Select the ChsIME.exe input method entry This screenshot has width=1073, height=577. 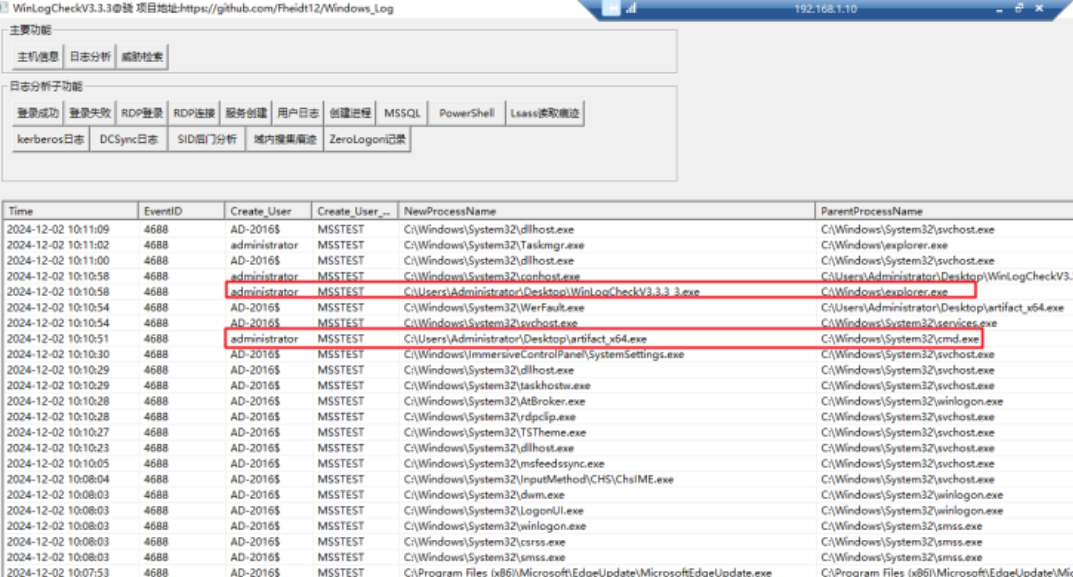[x=538, y=479]
